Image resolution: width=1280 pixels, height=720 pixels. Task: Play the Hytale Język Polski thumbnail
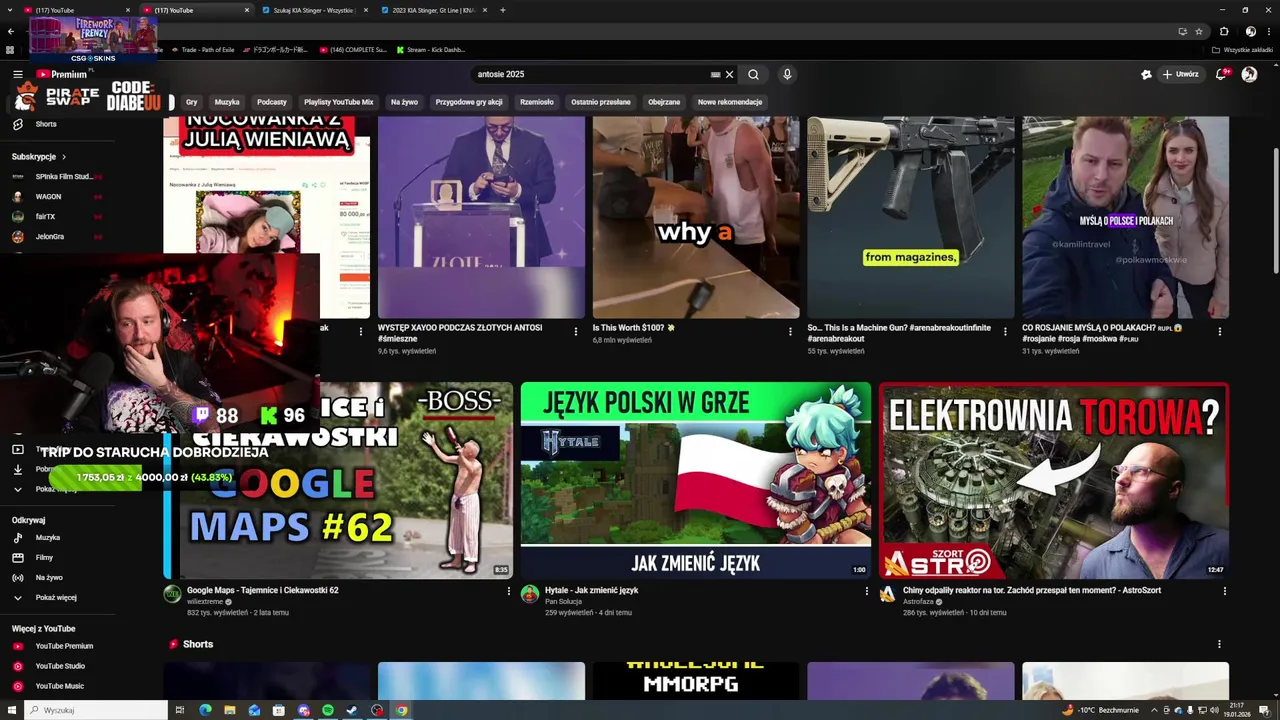(696, 481)
